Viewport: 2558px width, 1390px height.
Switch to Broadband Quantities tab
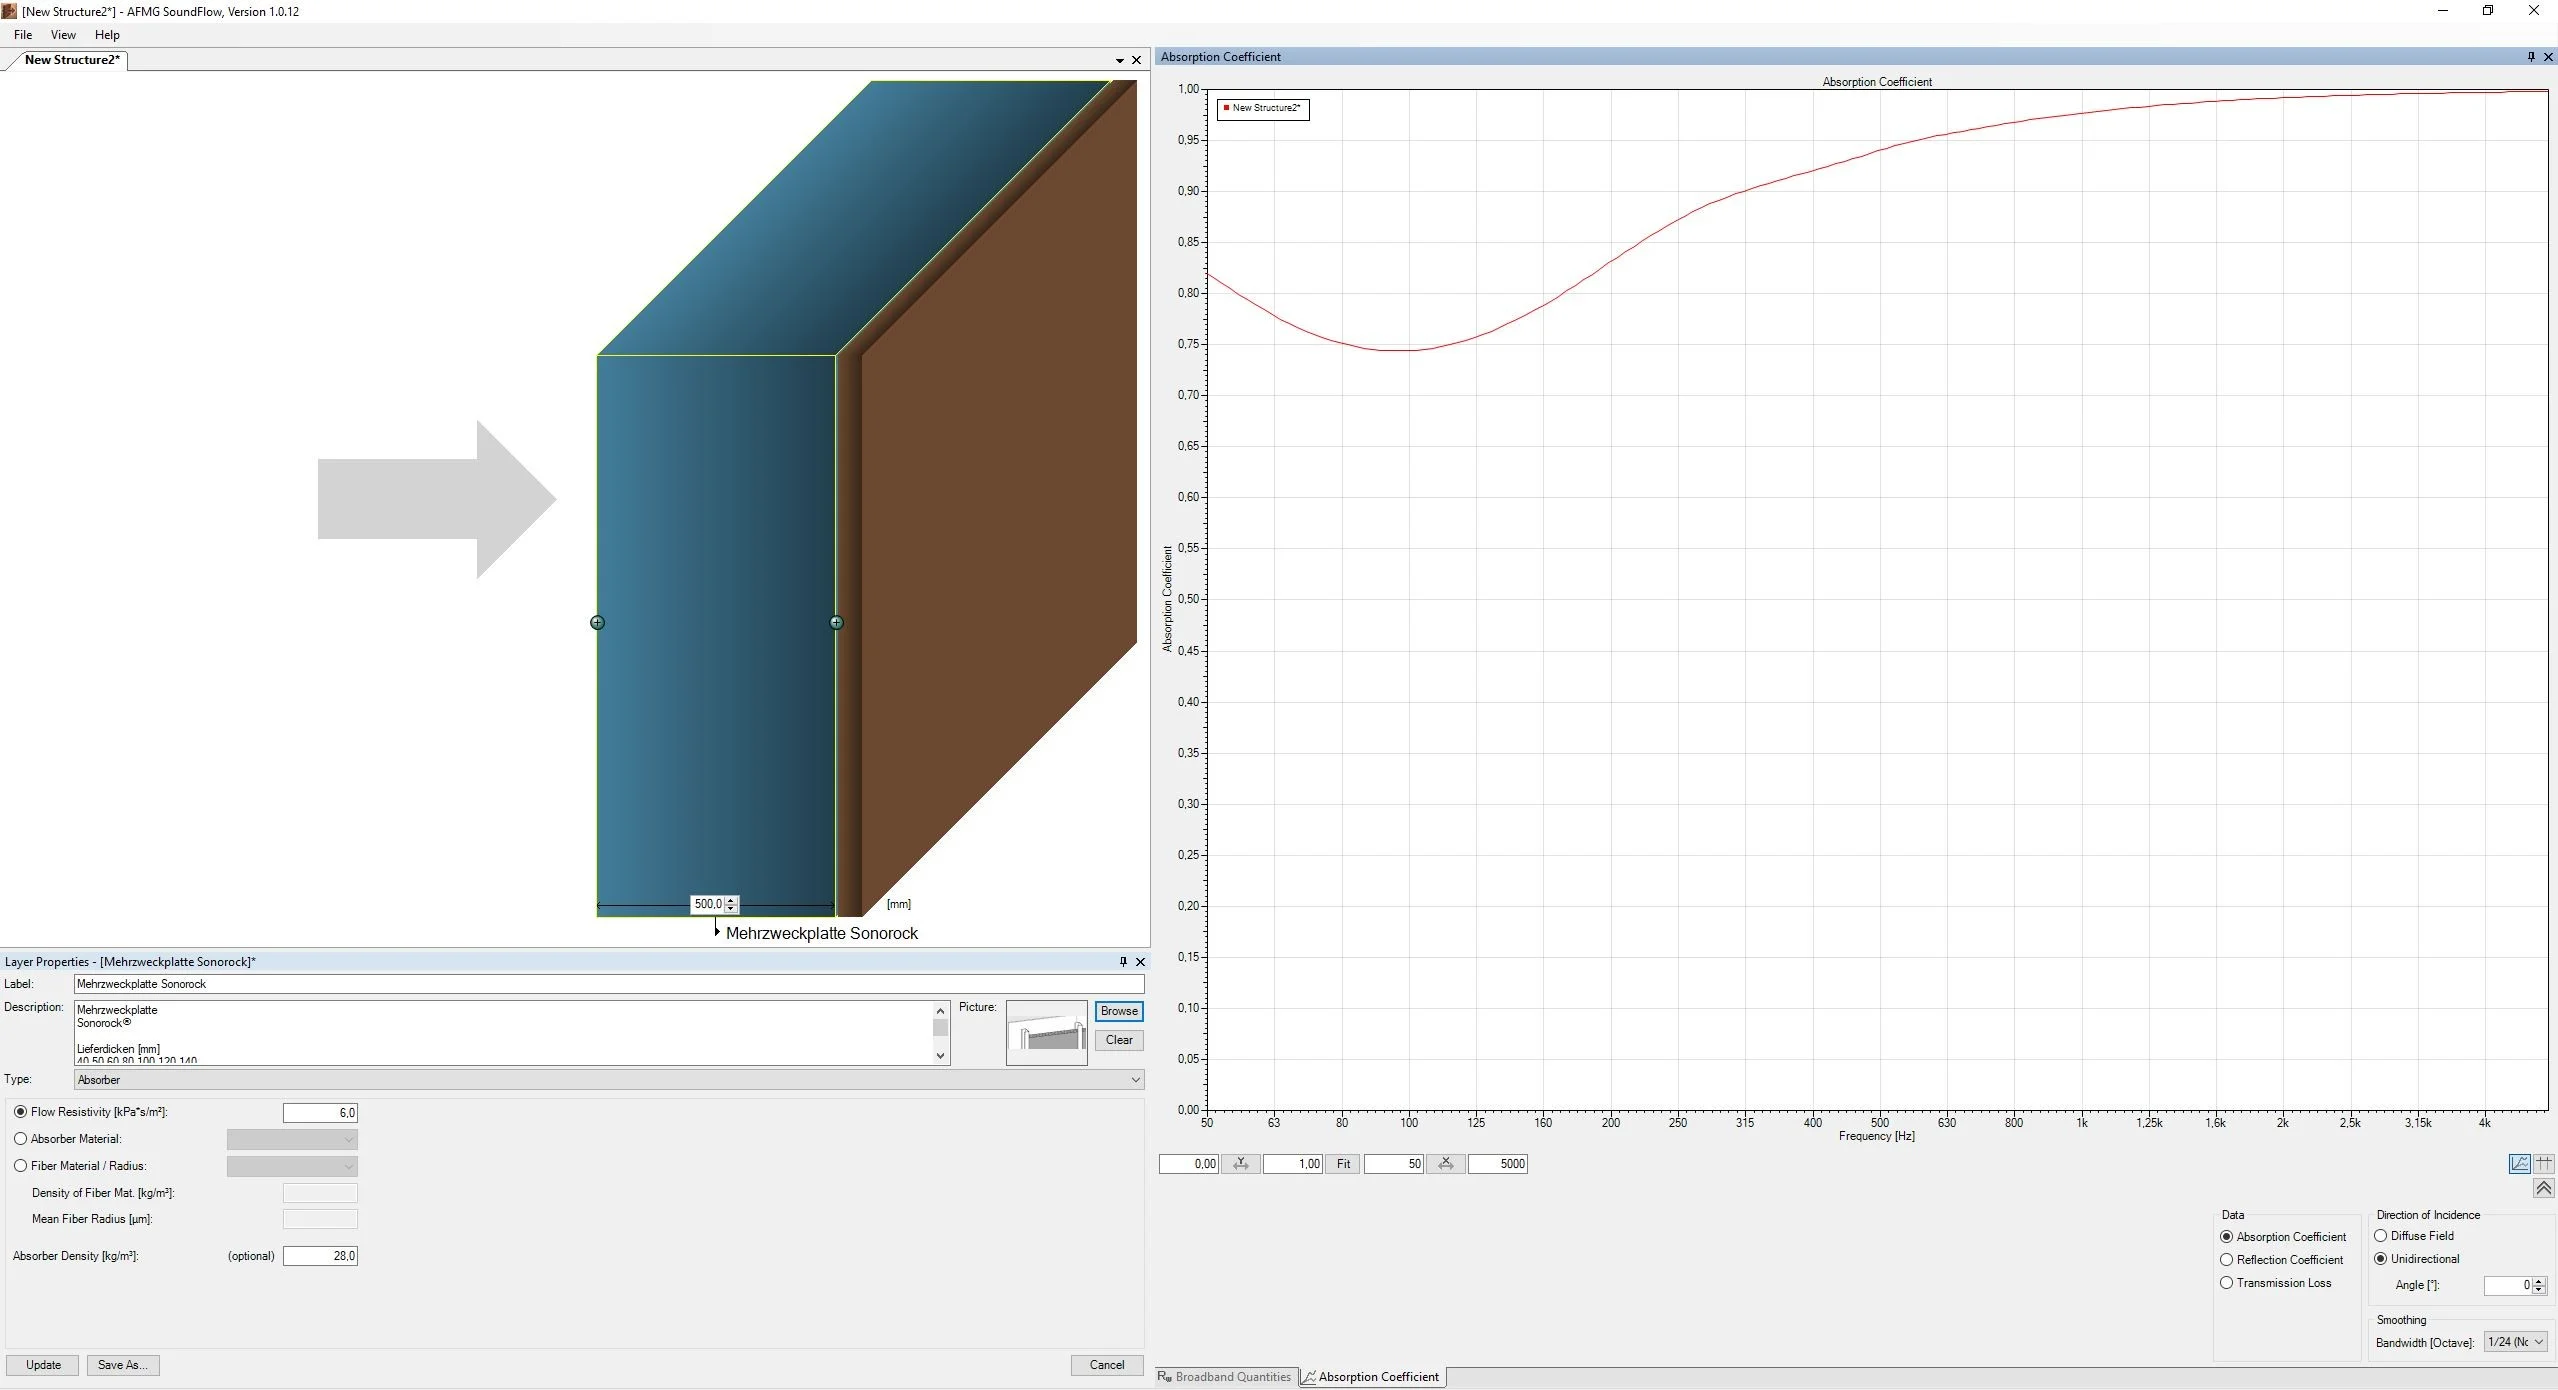pyautogui.click(x=1226, y=1377)
